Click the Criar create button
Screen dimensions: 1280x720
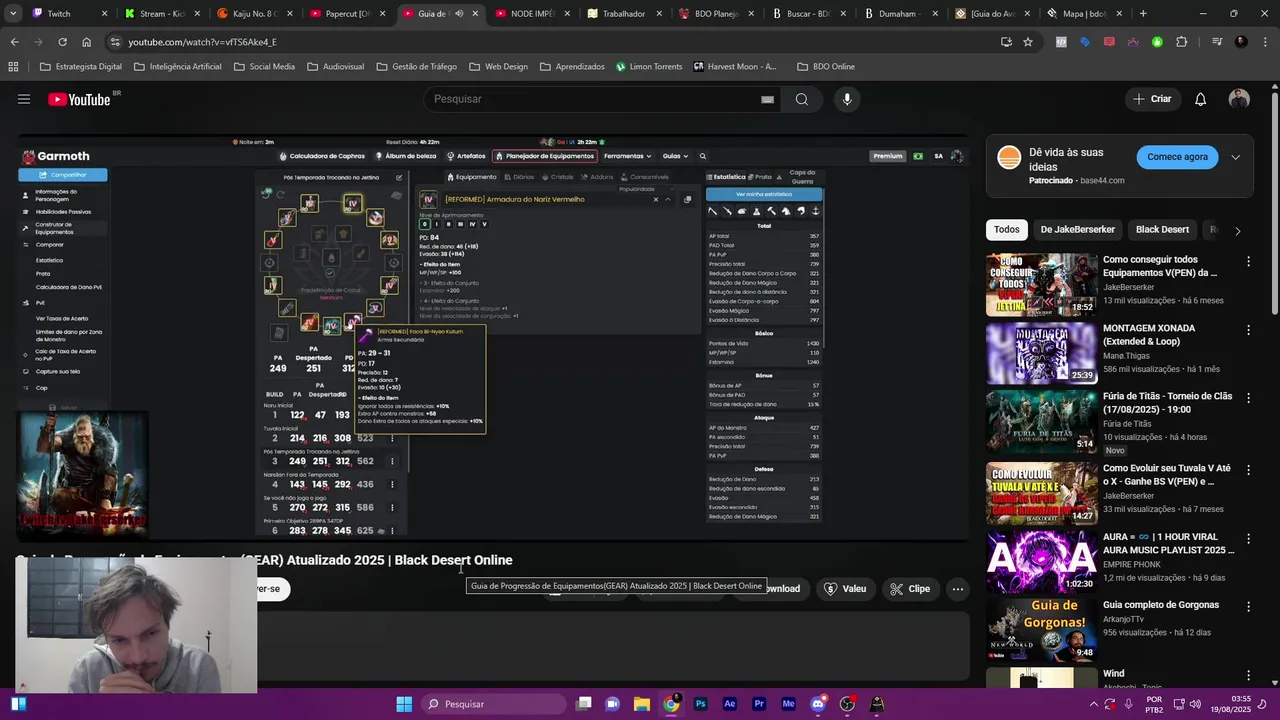click(1152, 99)
